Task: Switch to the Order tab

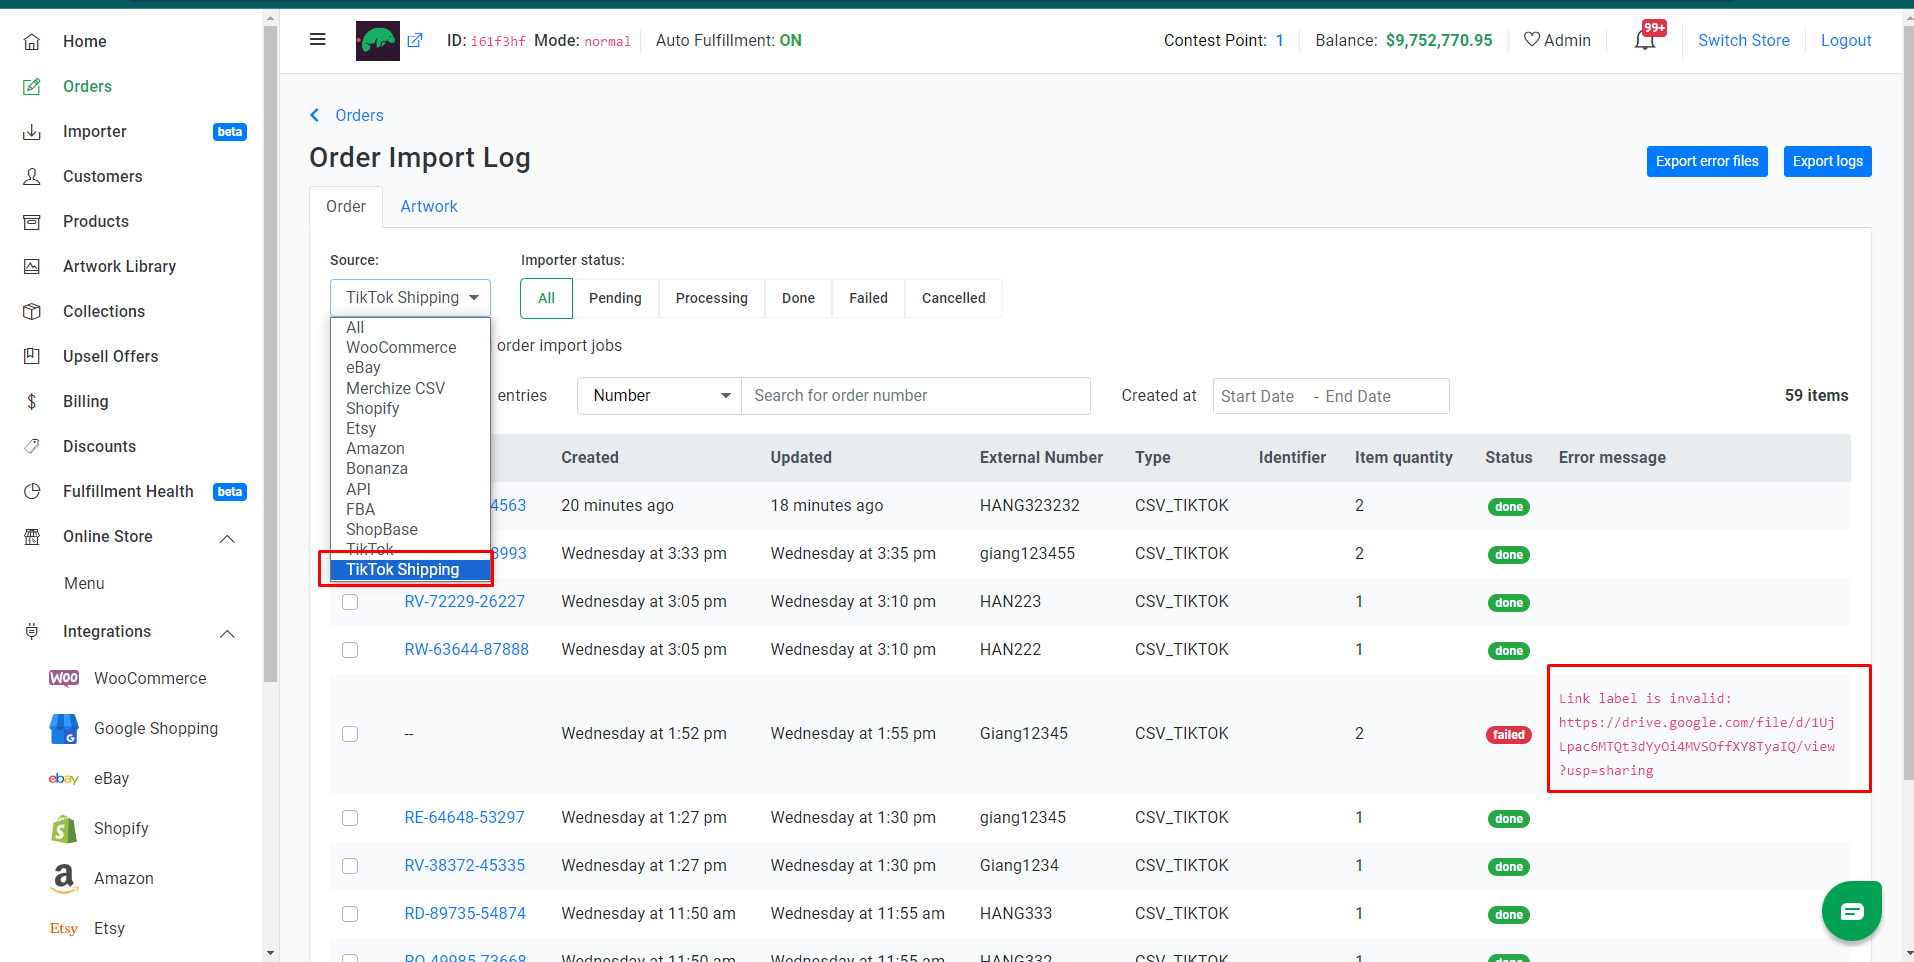Action: point(346,207)
